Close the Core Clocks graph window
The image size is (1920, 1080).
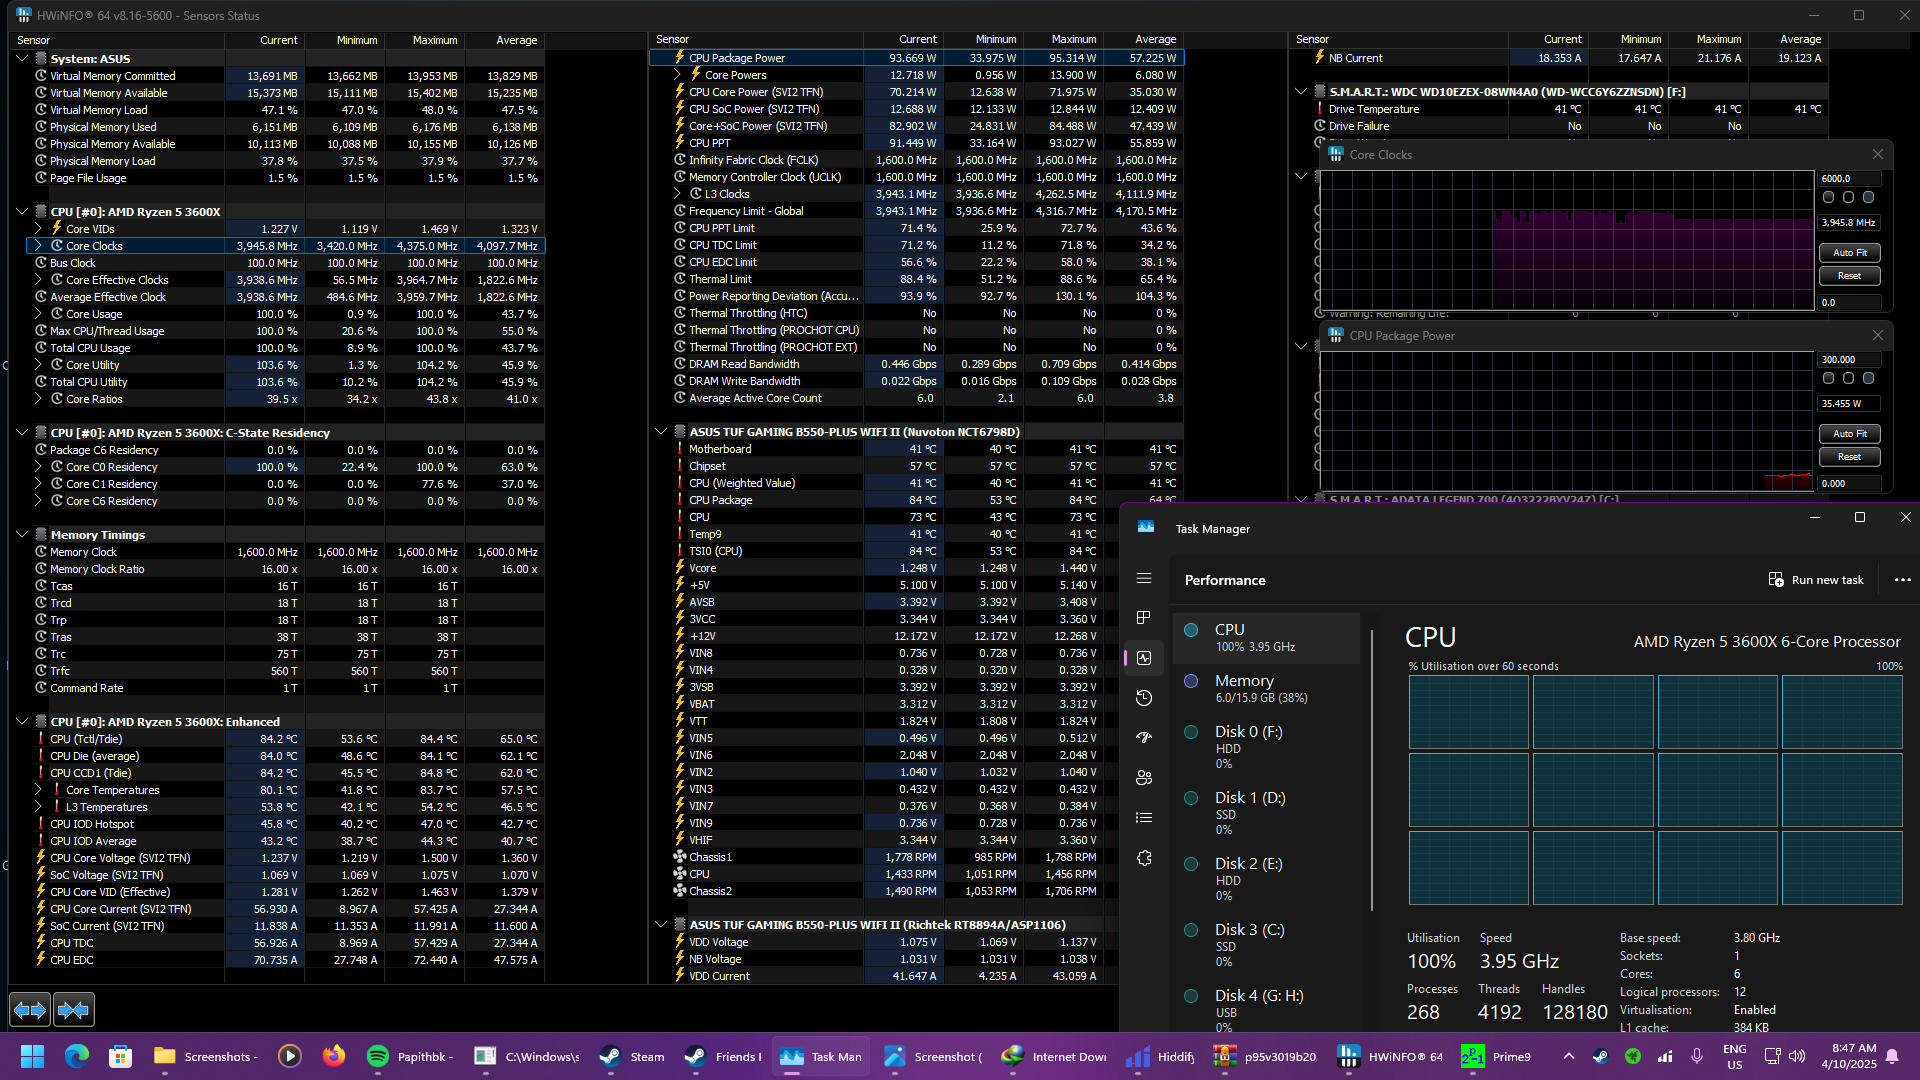click(1877, 154)
